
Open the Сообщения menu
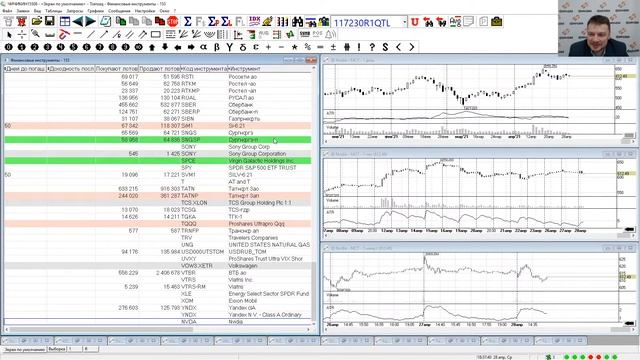click(119, 11)
